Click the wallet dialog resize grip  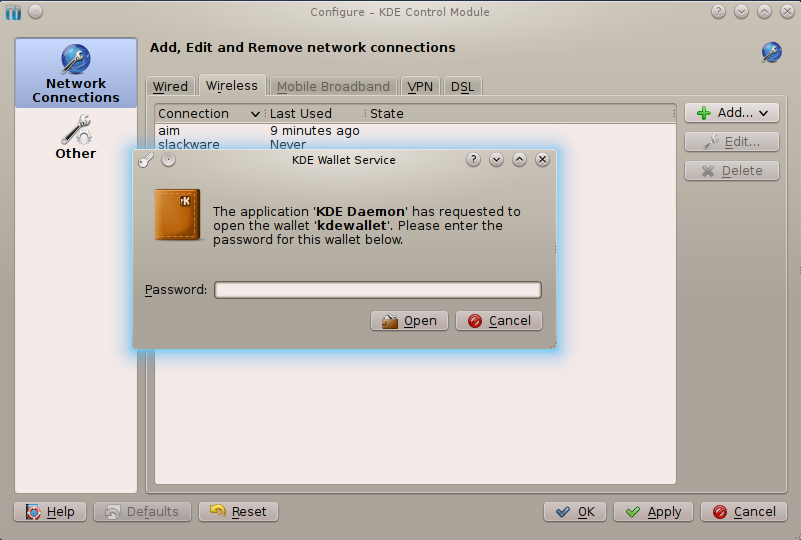click(x=553, y=345)
